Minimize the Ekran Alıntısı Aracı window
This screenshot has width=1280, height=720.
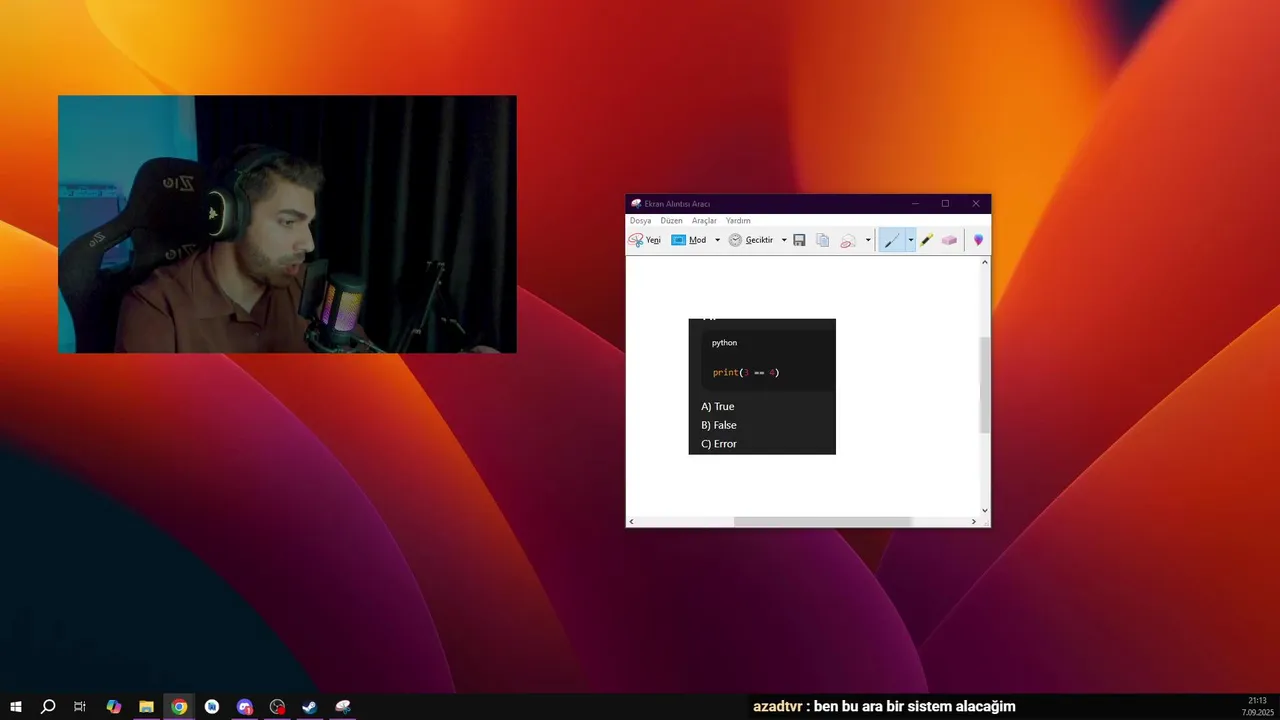914,204
